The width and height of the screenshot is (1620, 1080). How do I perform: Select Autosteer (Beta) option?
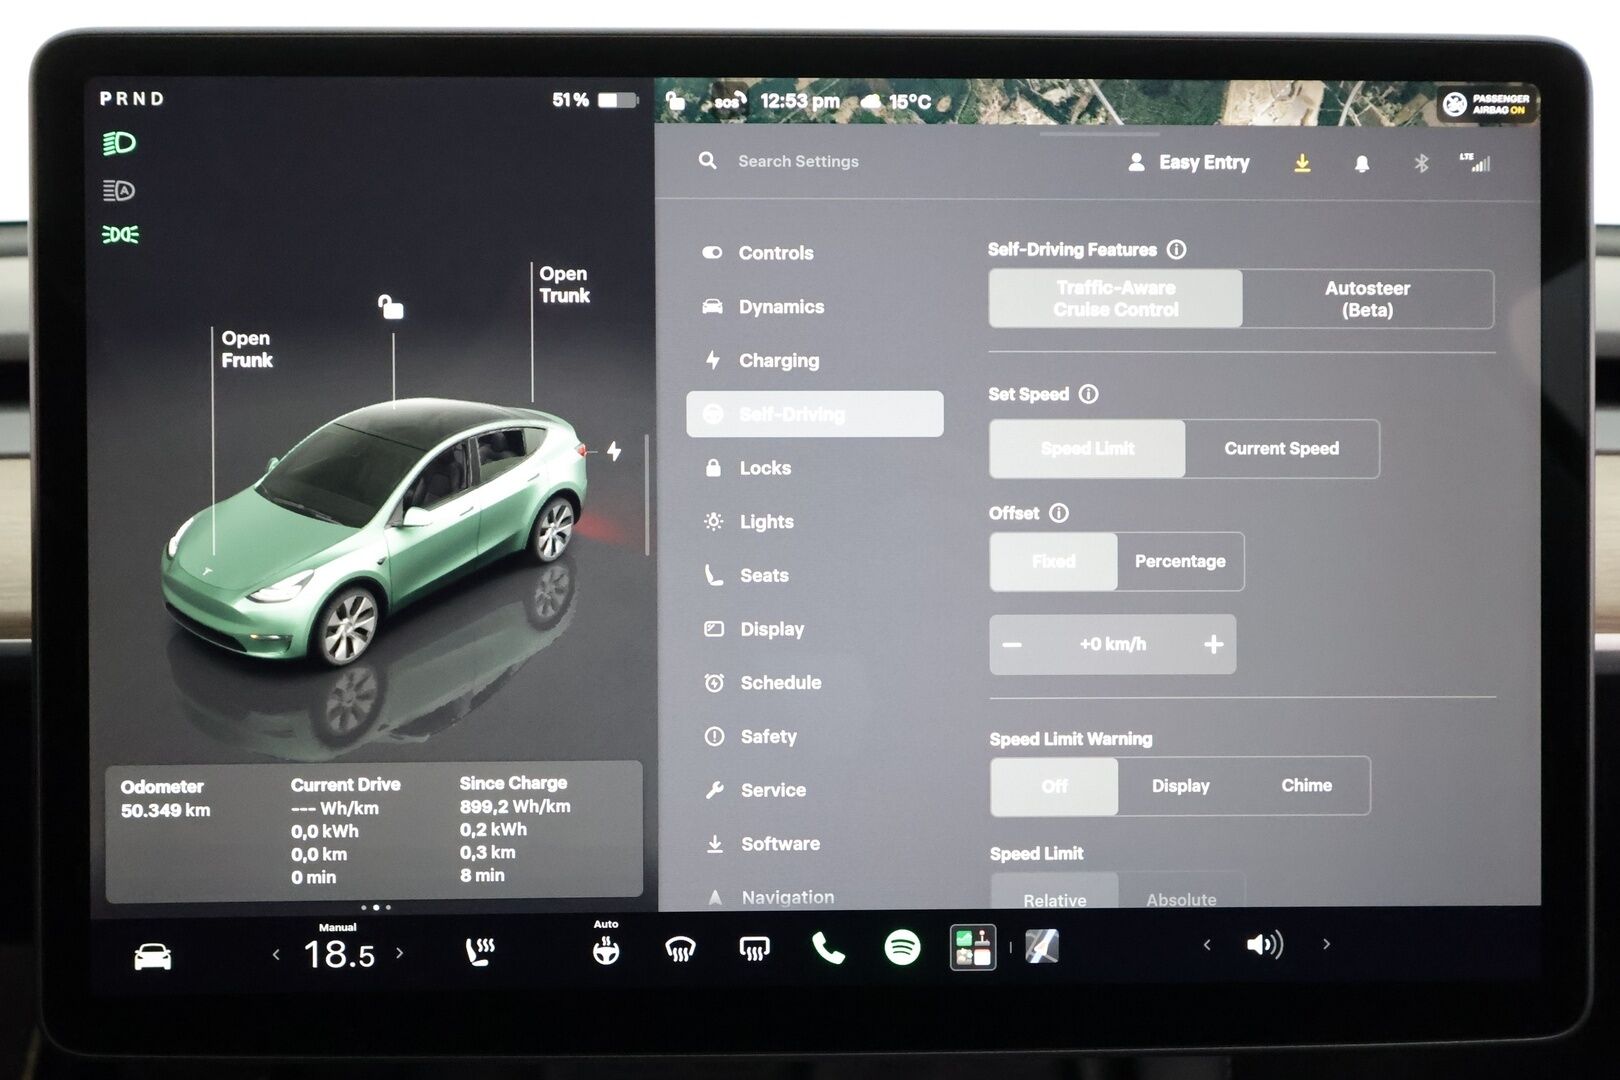click(1367, 299)
